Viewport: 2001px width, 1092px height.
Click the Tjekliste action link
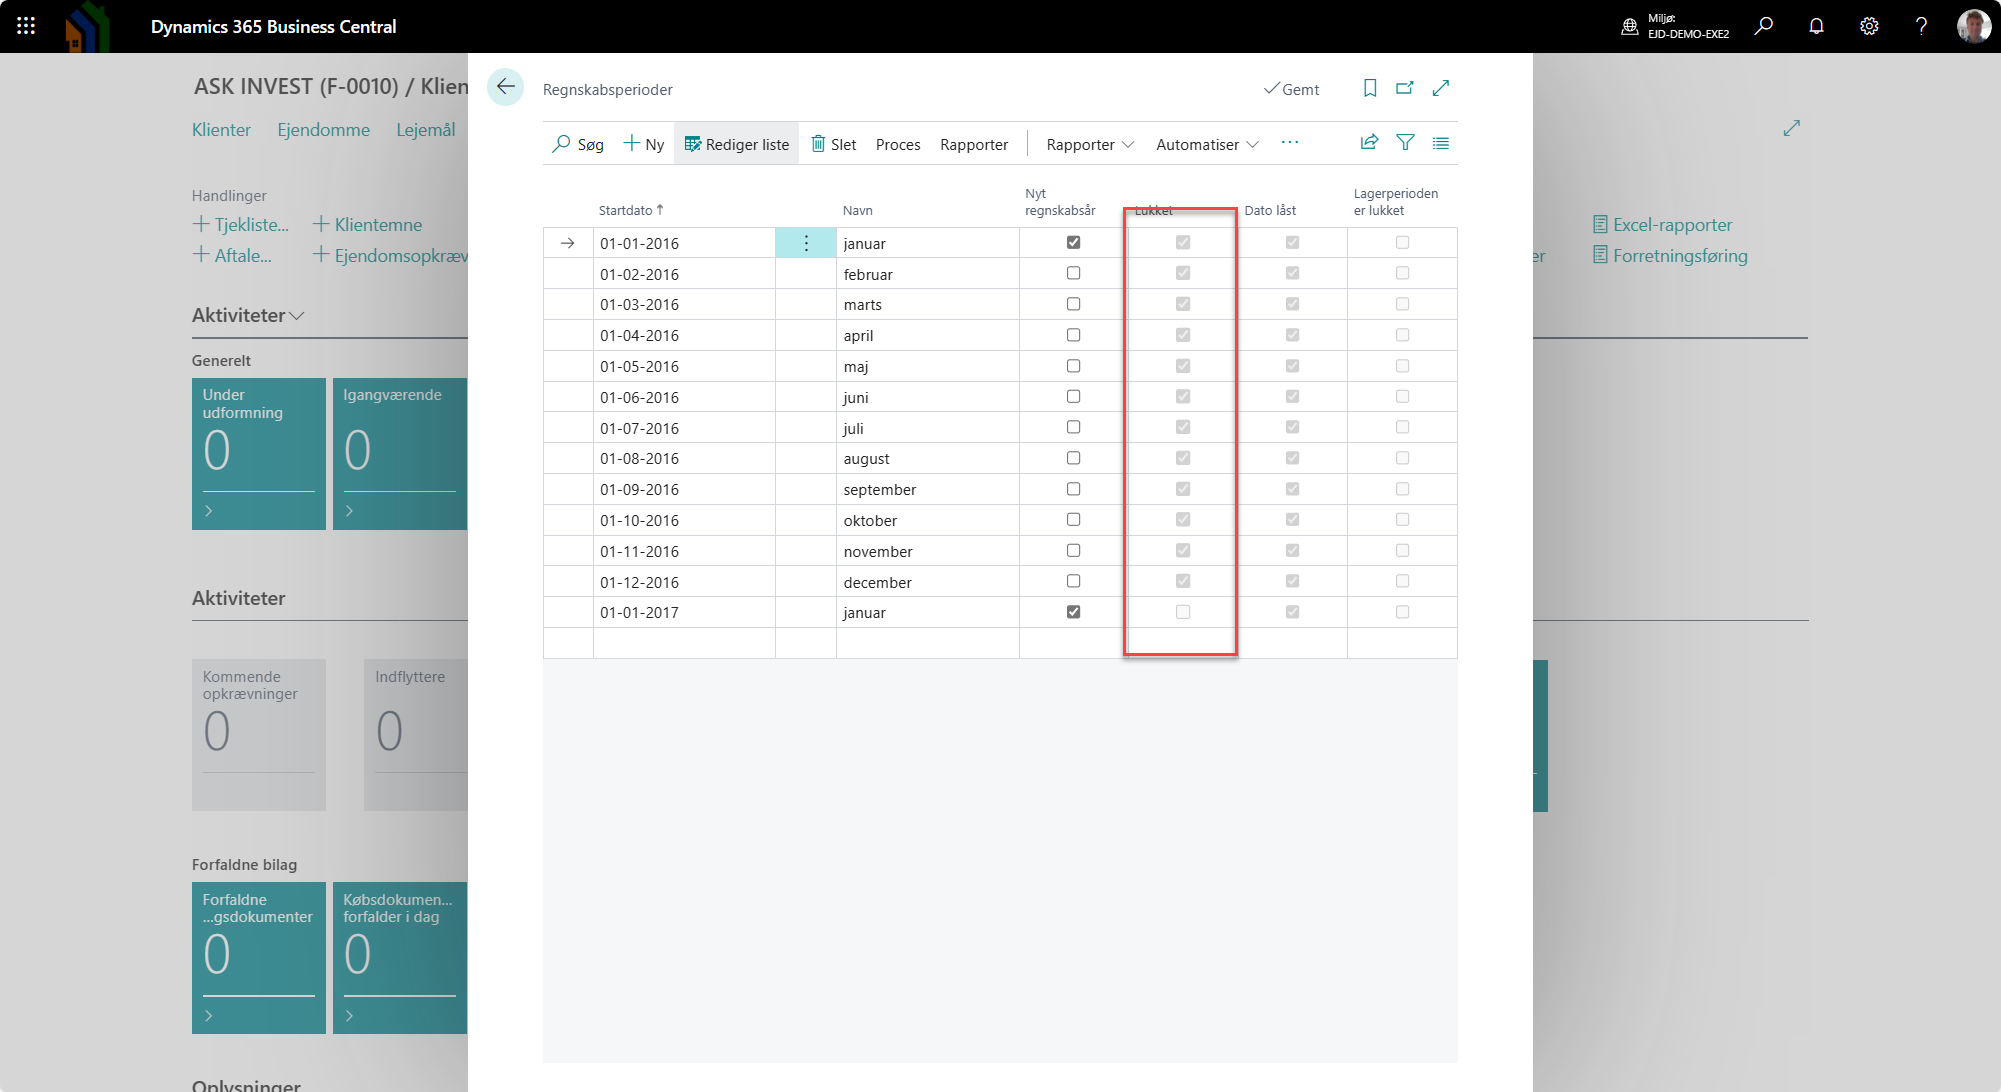241,225
